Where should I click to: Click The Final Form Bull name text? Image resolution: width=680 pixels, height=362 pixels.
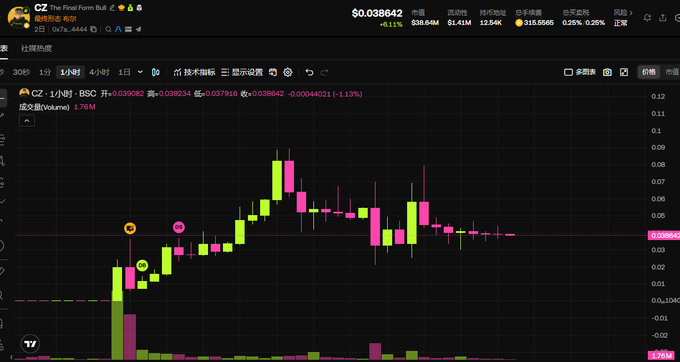(x=78, y=8)
